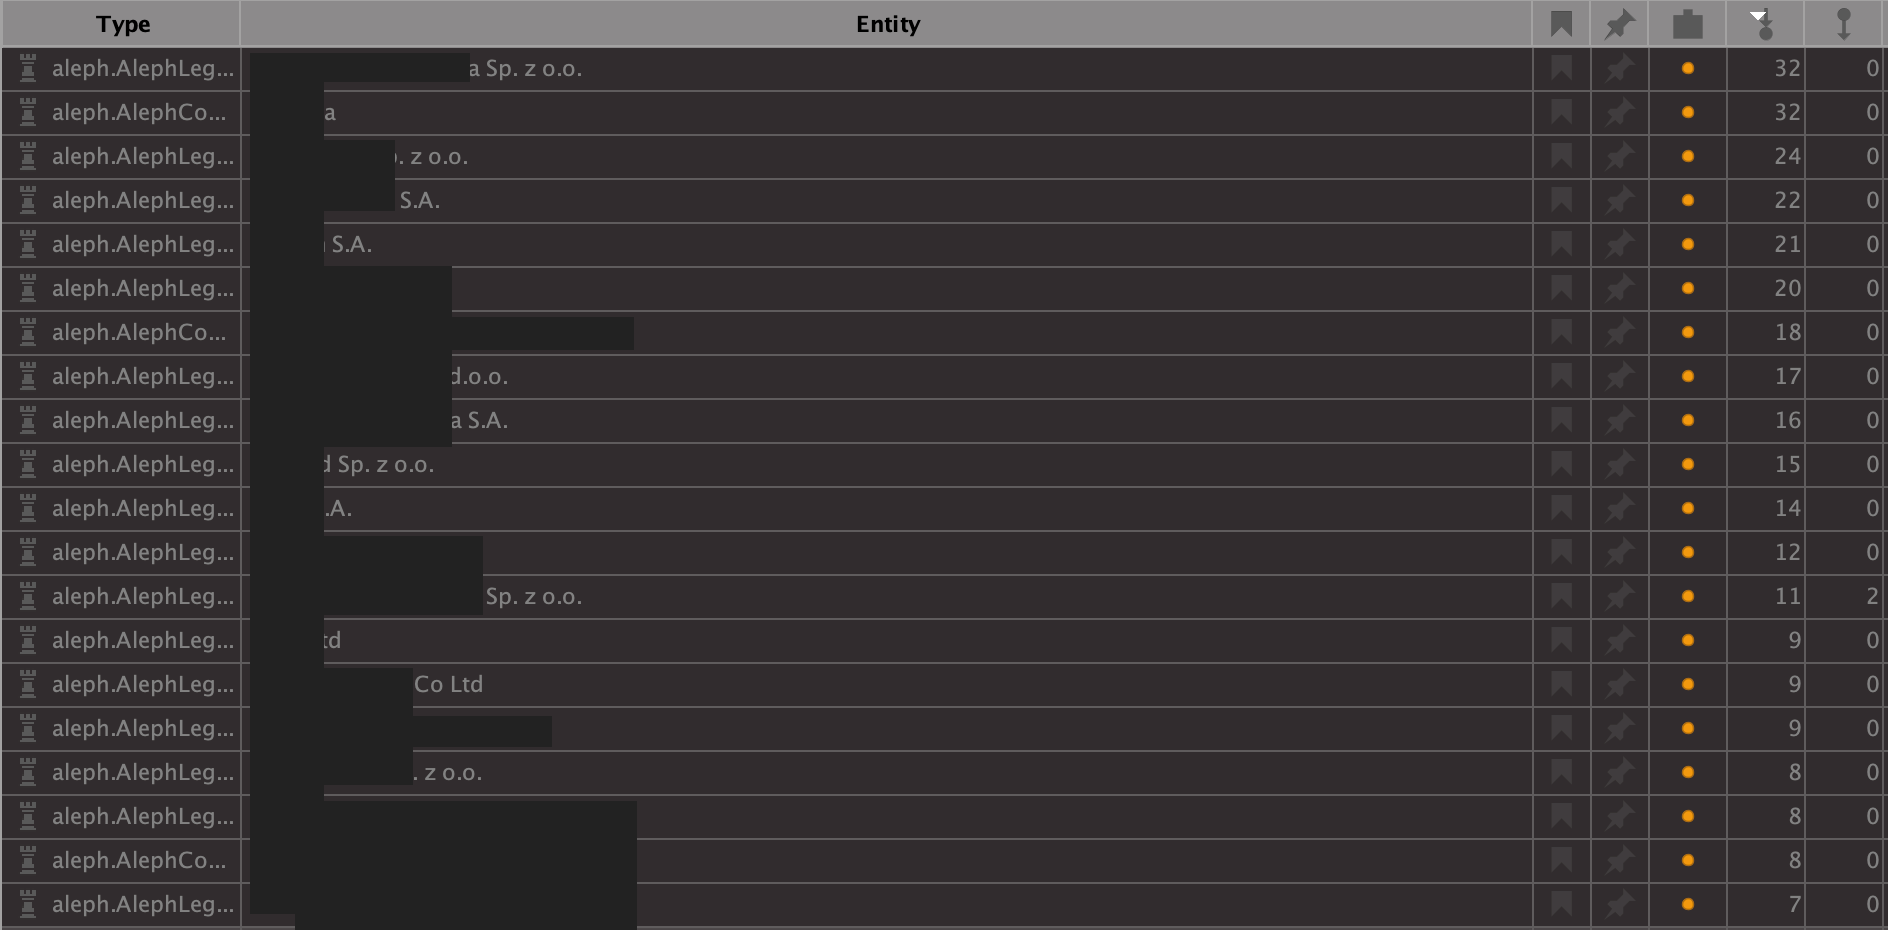Sort by the briefcase column header icon
The height and width of the screenshot is (930, 1888).
(1688, 24)
